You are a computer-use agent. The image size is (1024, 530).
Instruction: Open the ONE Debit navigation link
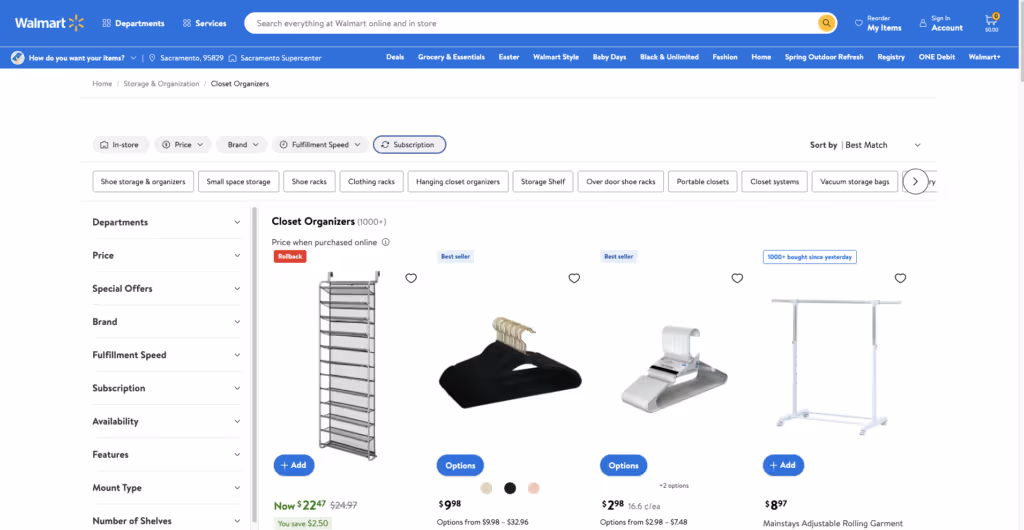(x=936, y=57)
